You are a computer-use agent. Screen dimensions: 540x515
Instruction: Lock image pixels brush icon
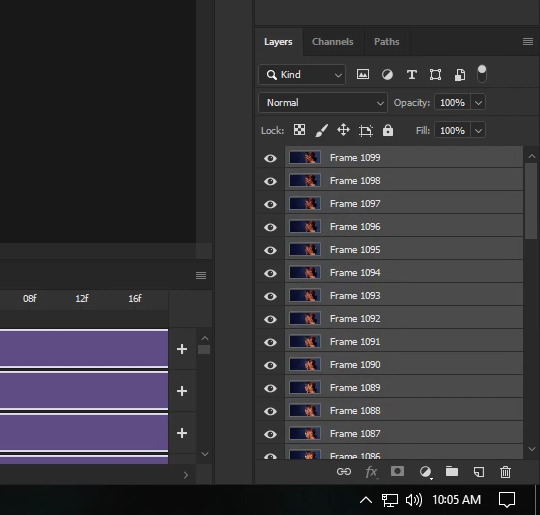[321, 131]
